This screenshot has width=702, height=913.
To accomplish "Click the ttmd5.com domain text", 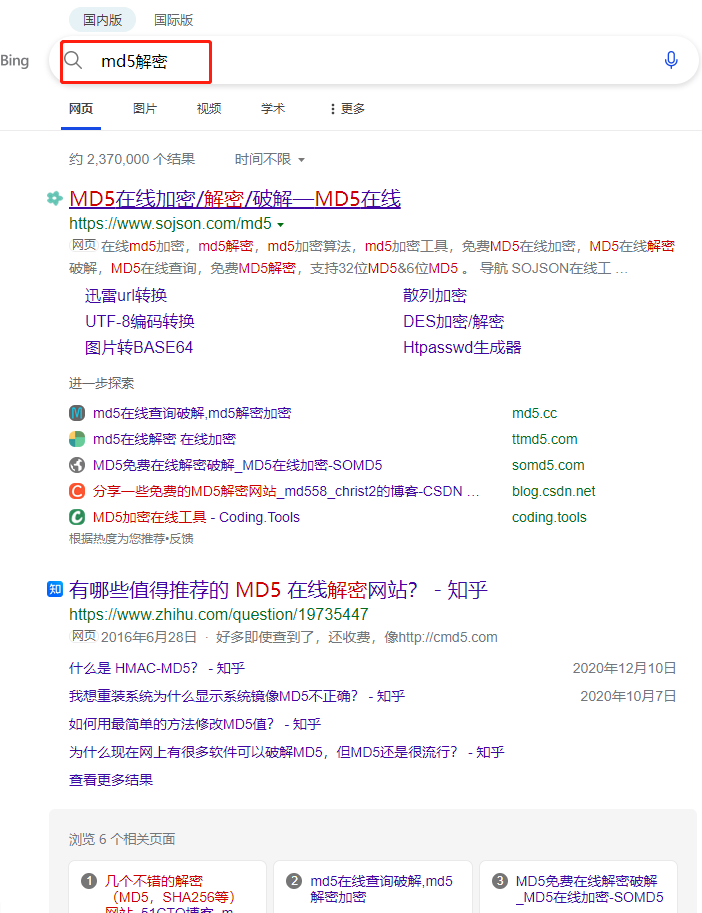I will 545,439.
